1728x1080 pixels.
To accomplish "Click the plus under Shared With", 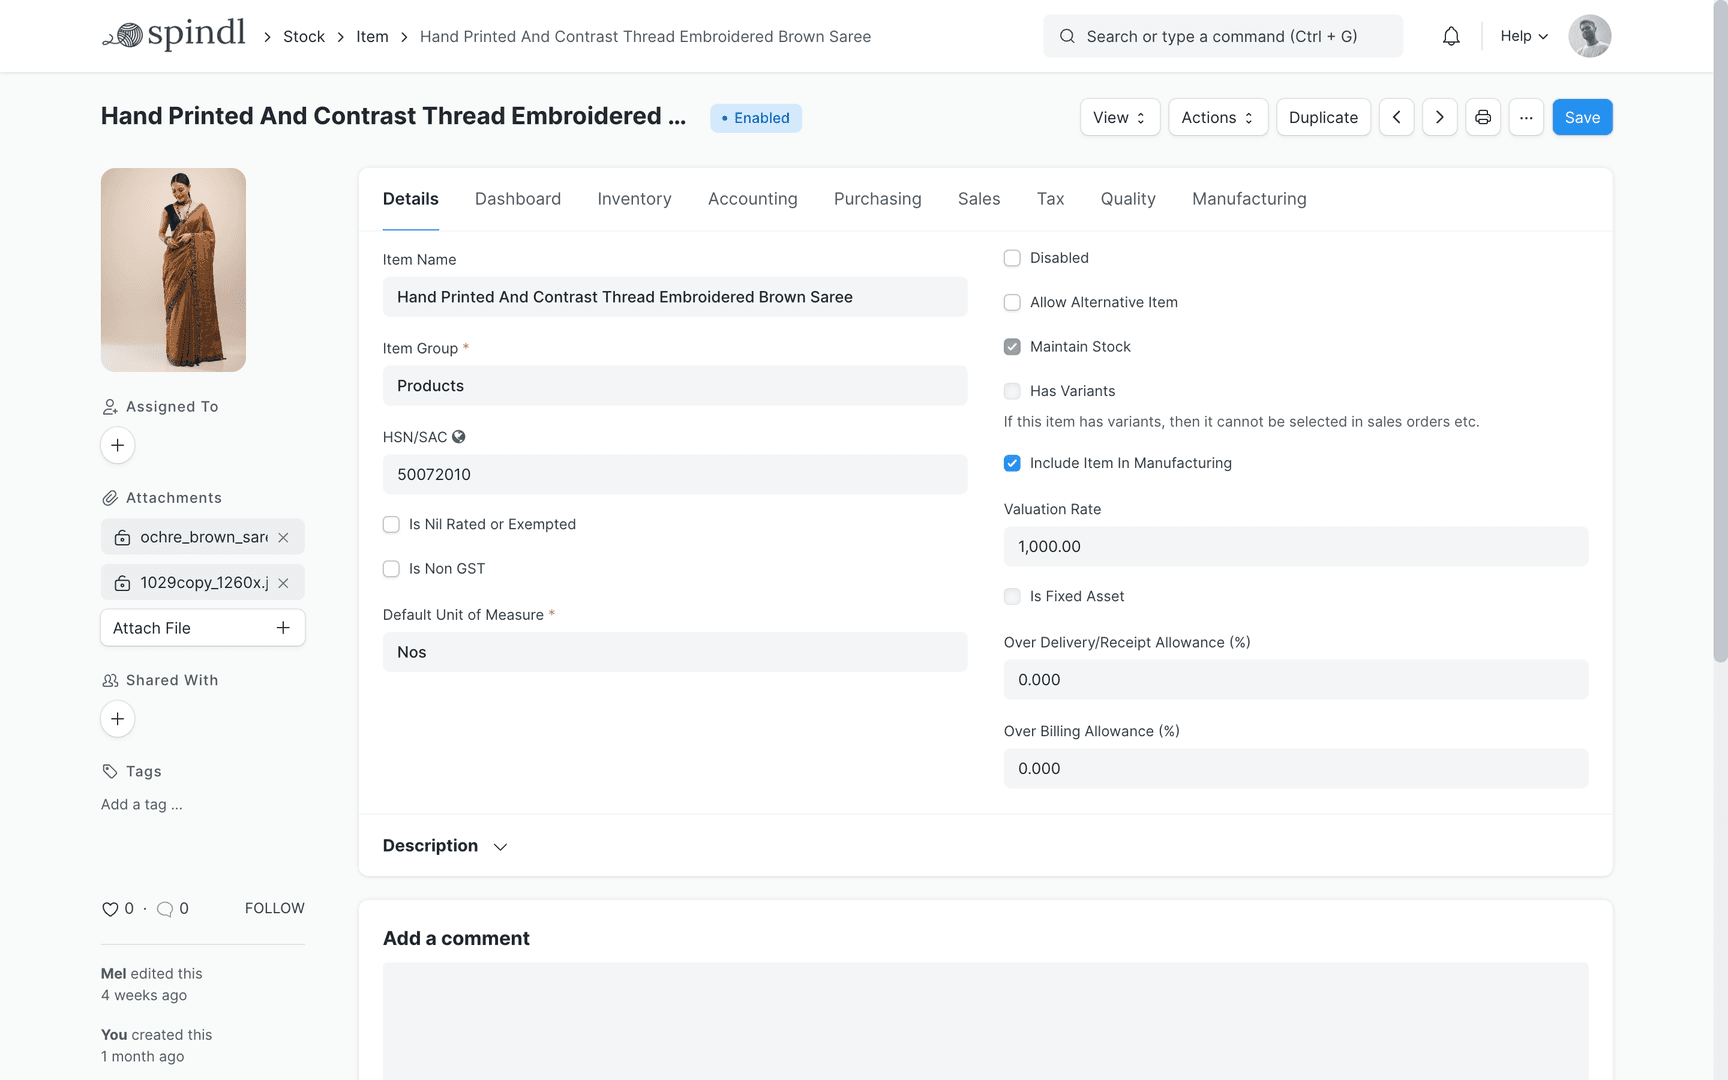I will 118,719.
